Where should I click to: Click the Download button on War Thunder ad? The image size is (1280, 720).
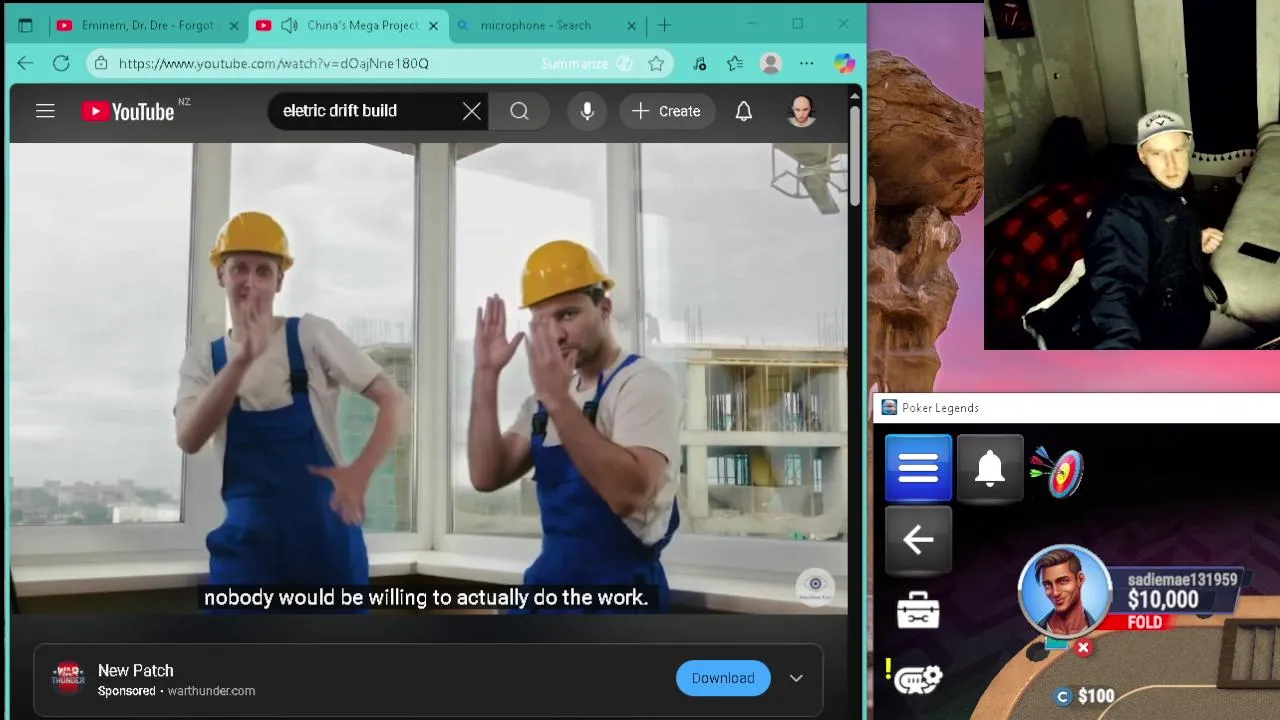coord(723,678)
